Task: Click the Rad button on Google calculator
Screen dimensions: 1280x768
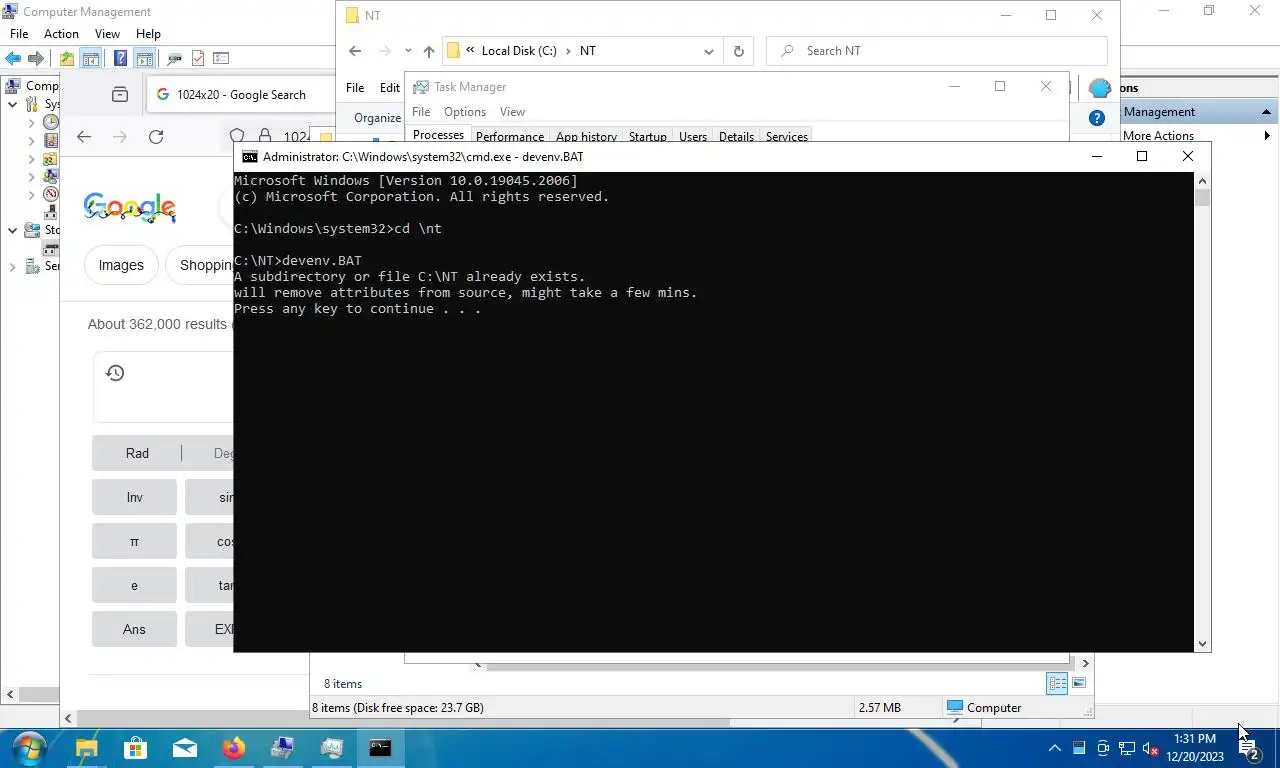Action: (x=137, y=453)
